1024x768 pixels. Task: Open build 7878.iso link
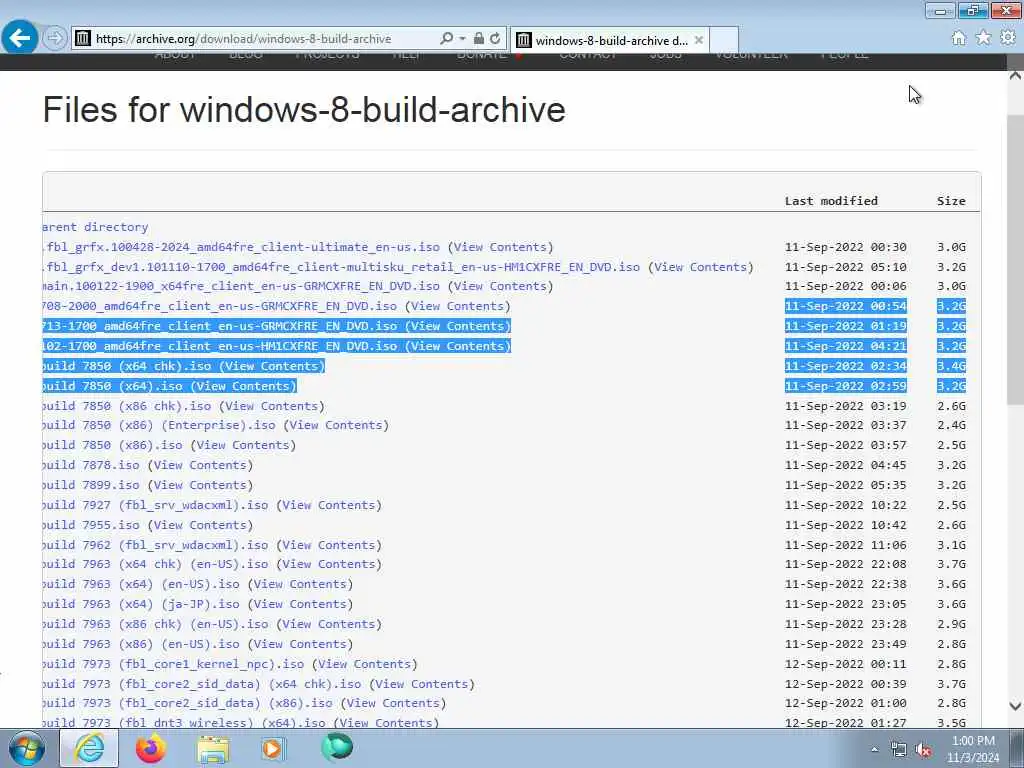click(x=91, y=465)
